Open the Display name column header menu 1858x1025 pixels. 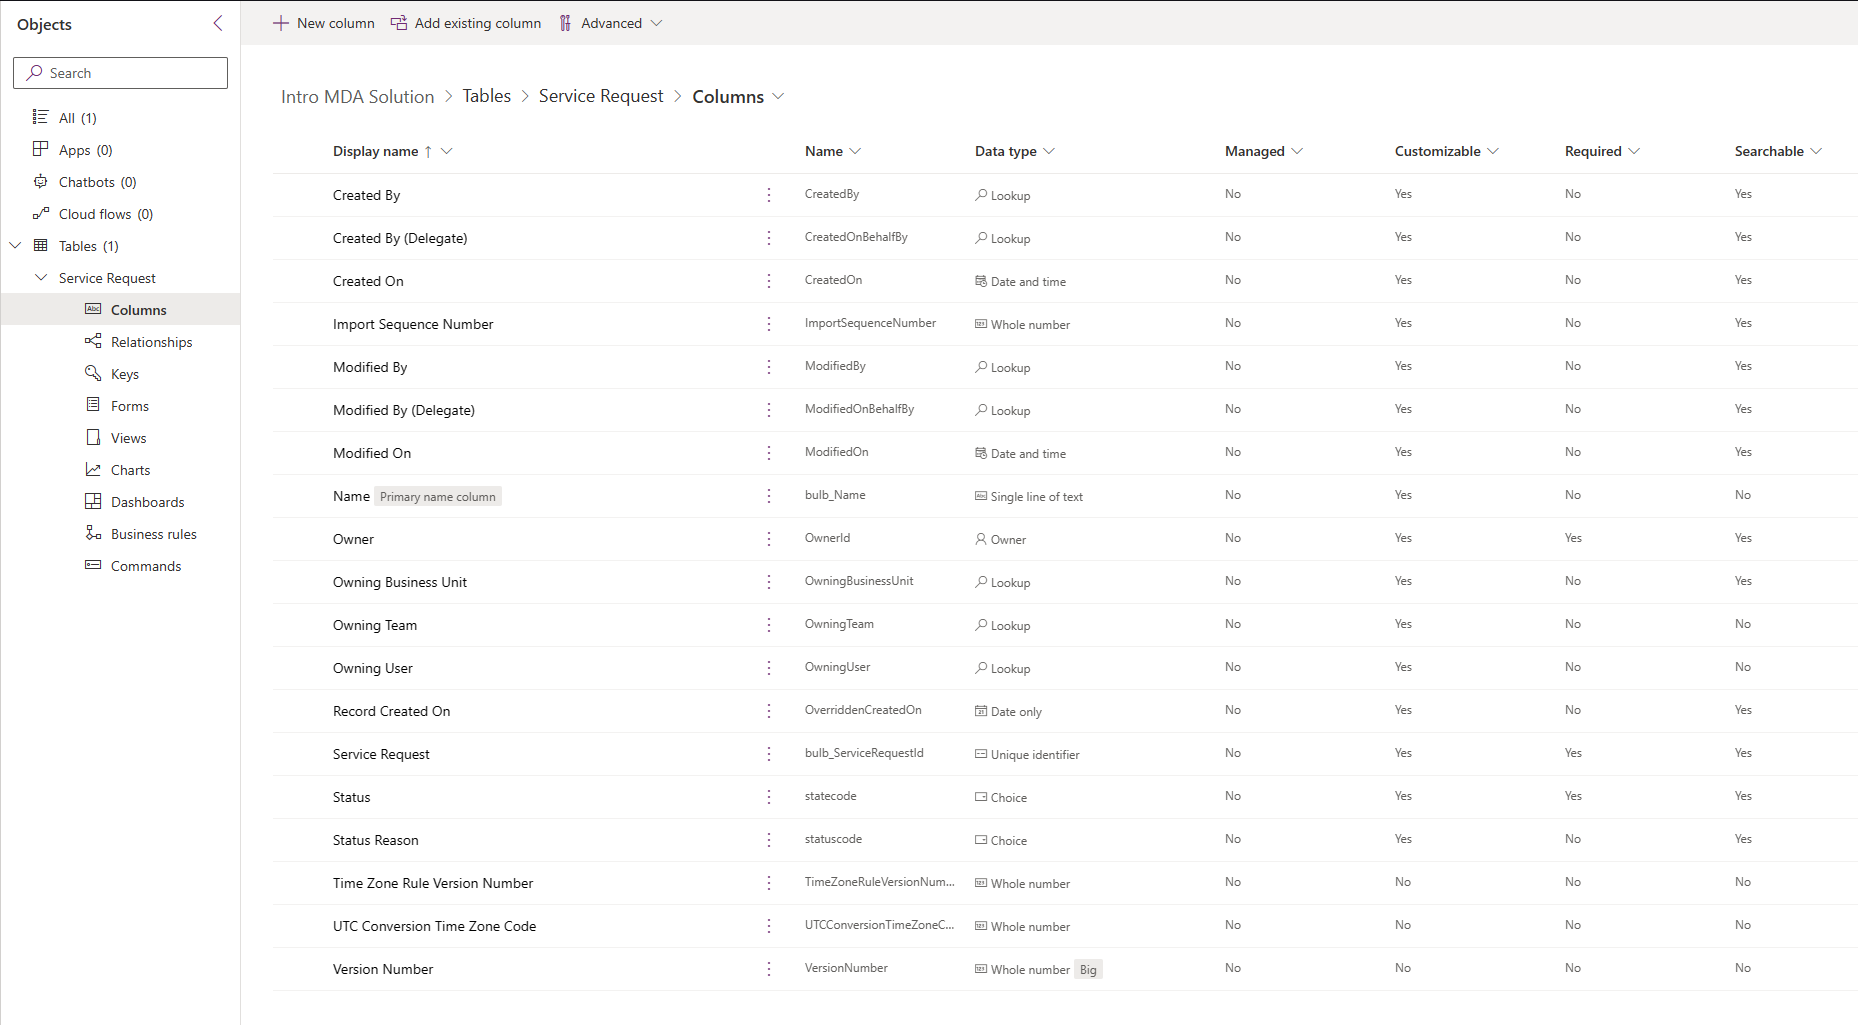point(447,151)
